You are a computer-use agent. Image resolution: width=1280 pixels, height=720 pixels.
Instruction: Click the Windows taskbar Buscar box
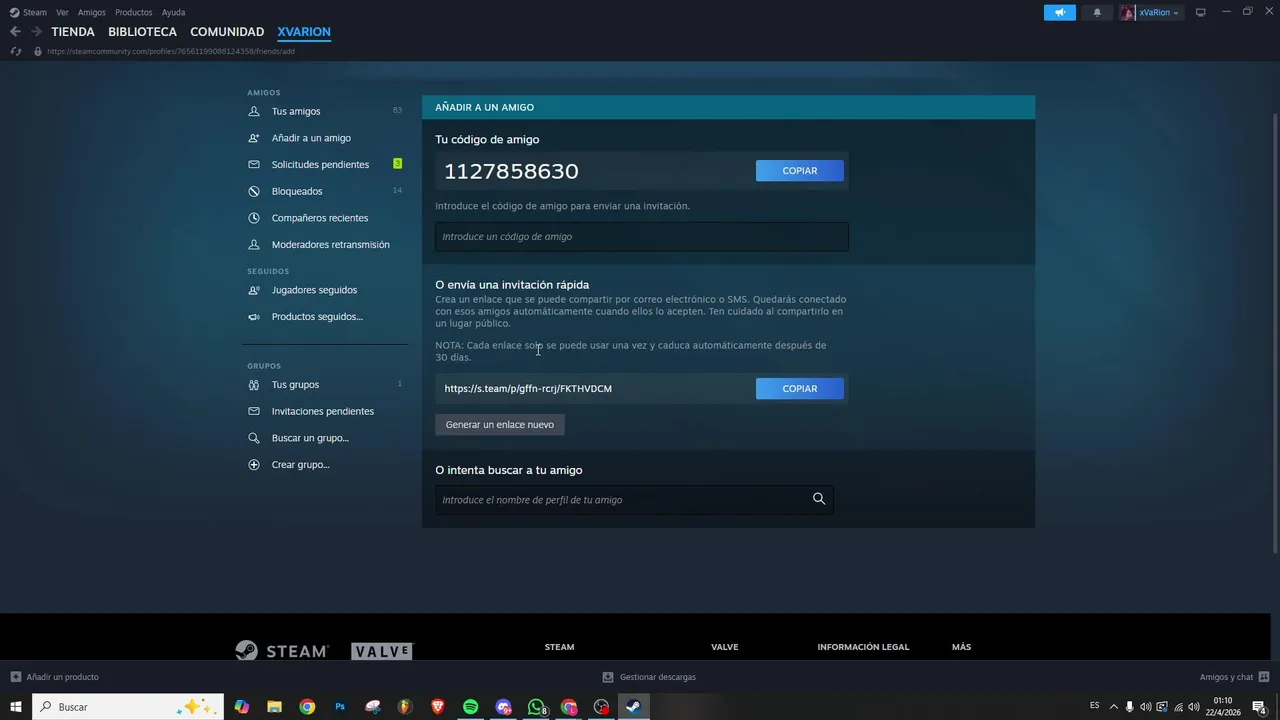128,707
